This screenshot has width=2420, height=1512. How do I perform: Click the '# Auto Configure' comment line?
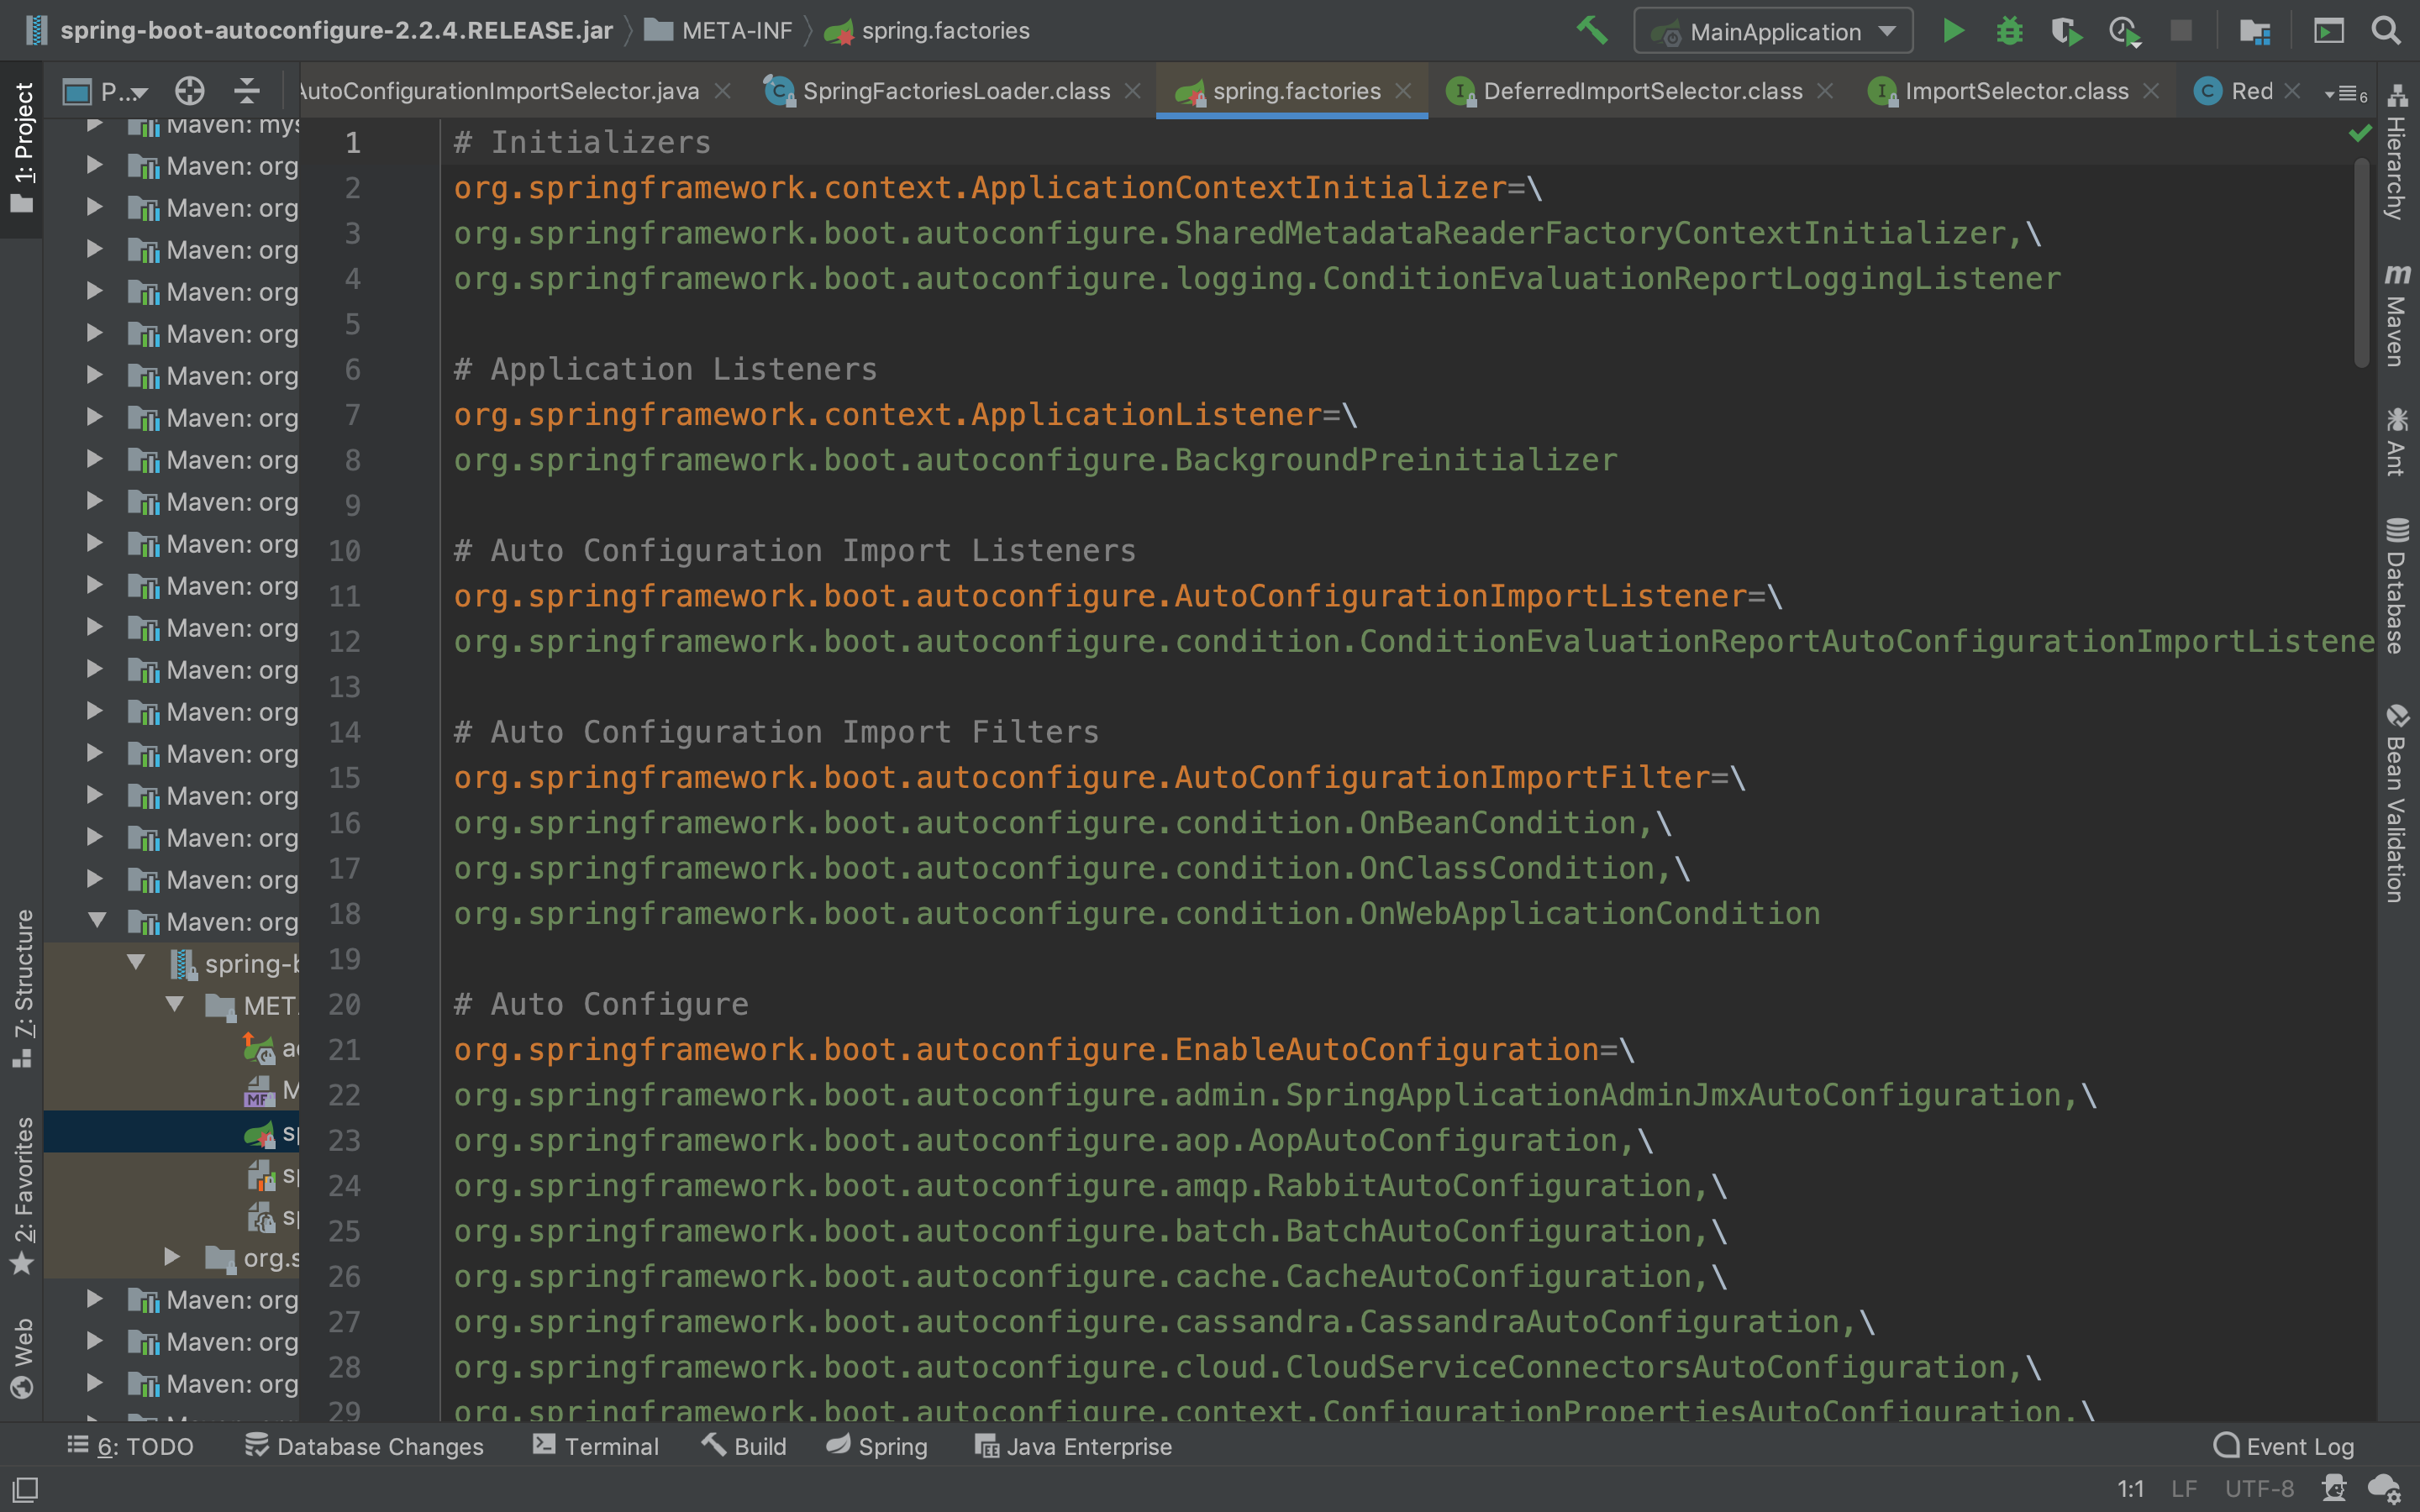pos(601,1004)
